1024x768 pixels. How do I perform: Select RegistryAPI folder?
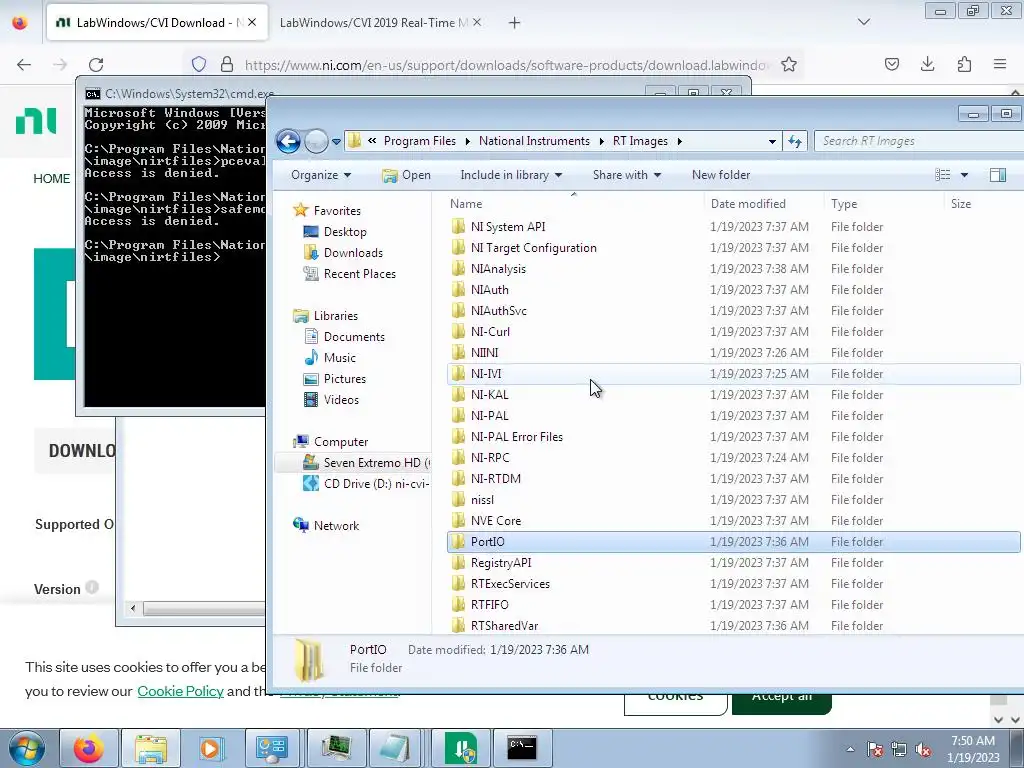501,563
